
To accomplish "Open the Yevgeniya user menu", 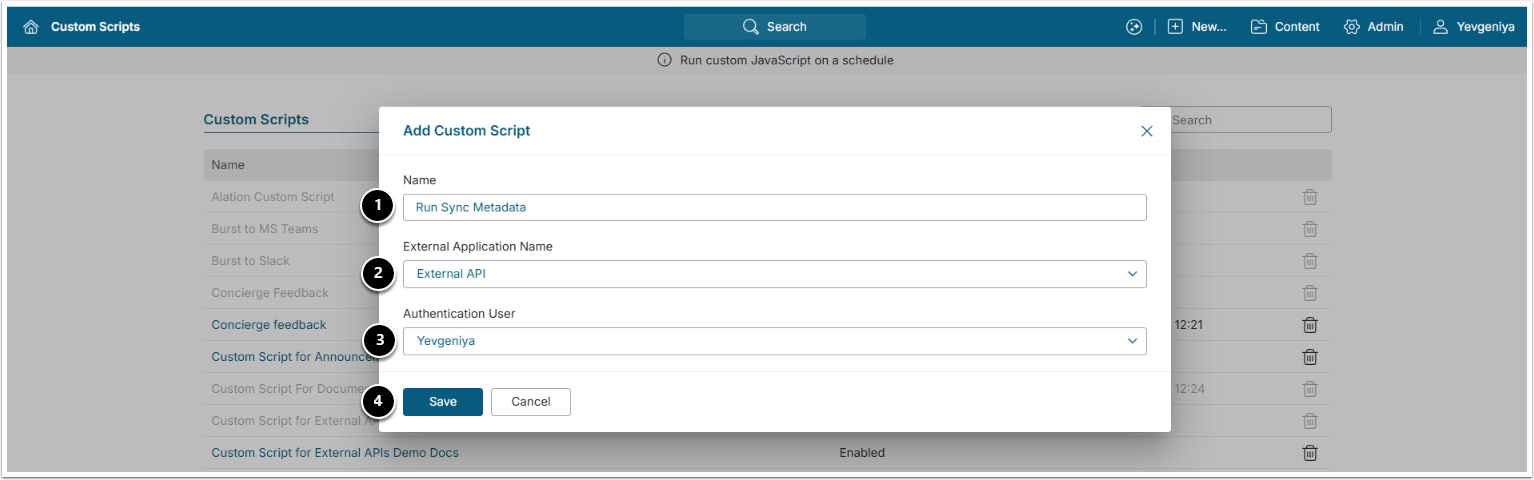I will pos(1474,27).
